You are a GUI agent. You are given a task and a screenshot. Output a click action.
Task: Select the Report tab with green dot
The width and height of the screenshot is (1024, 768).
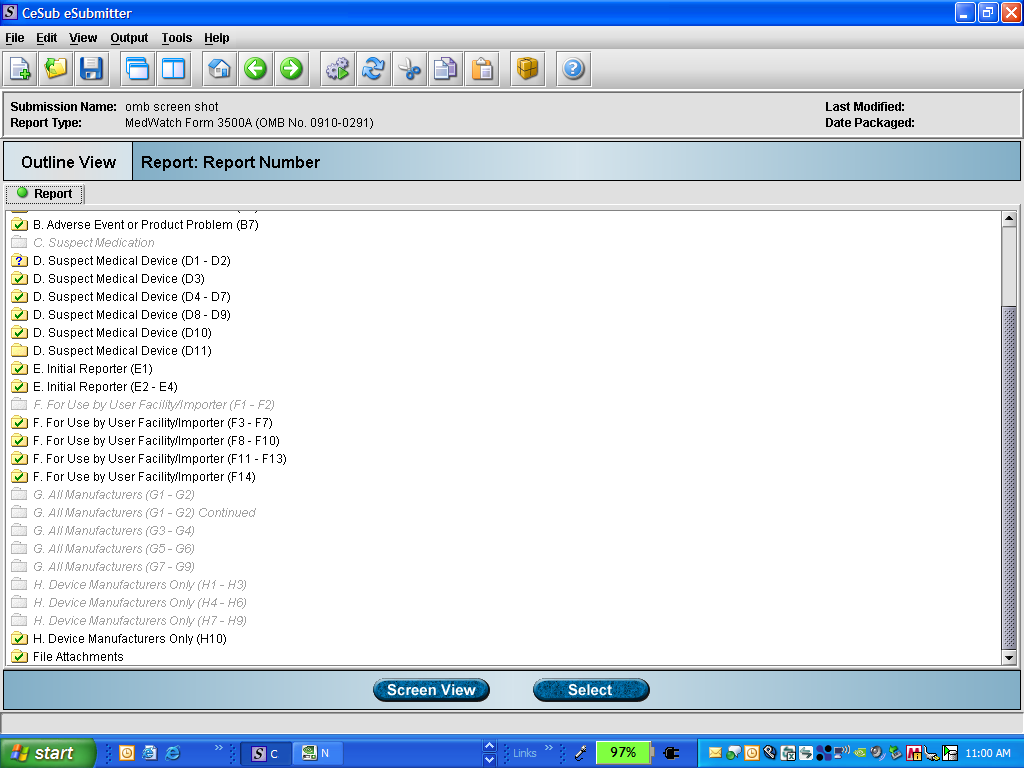tap(44, 194)
